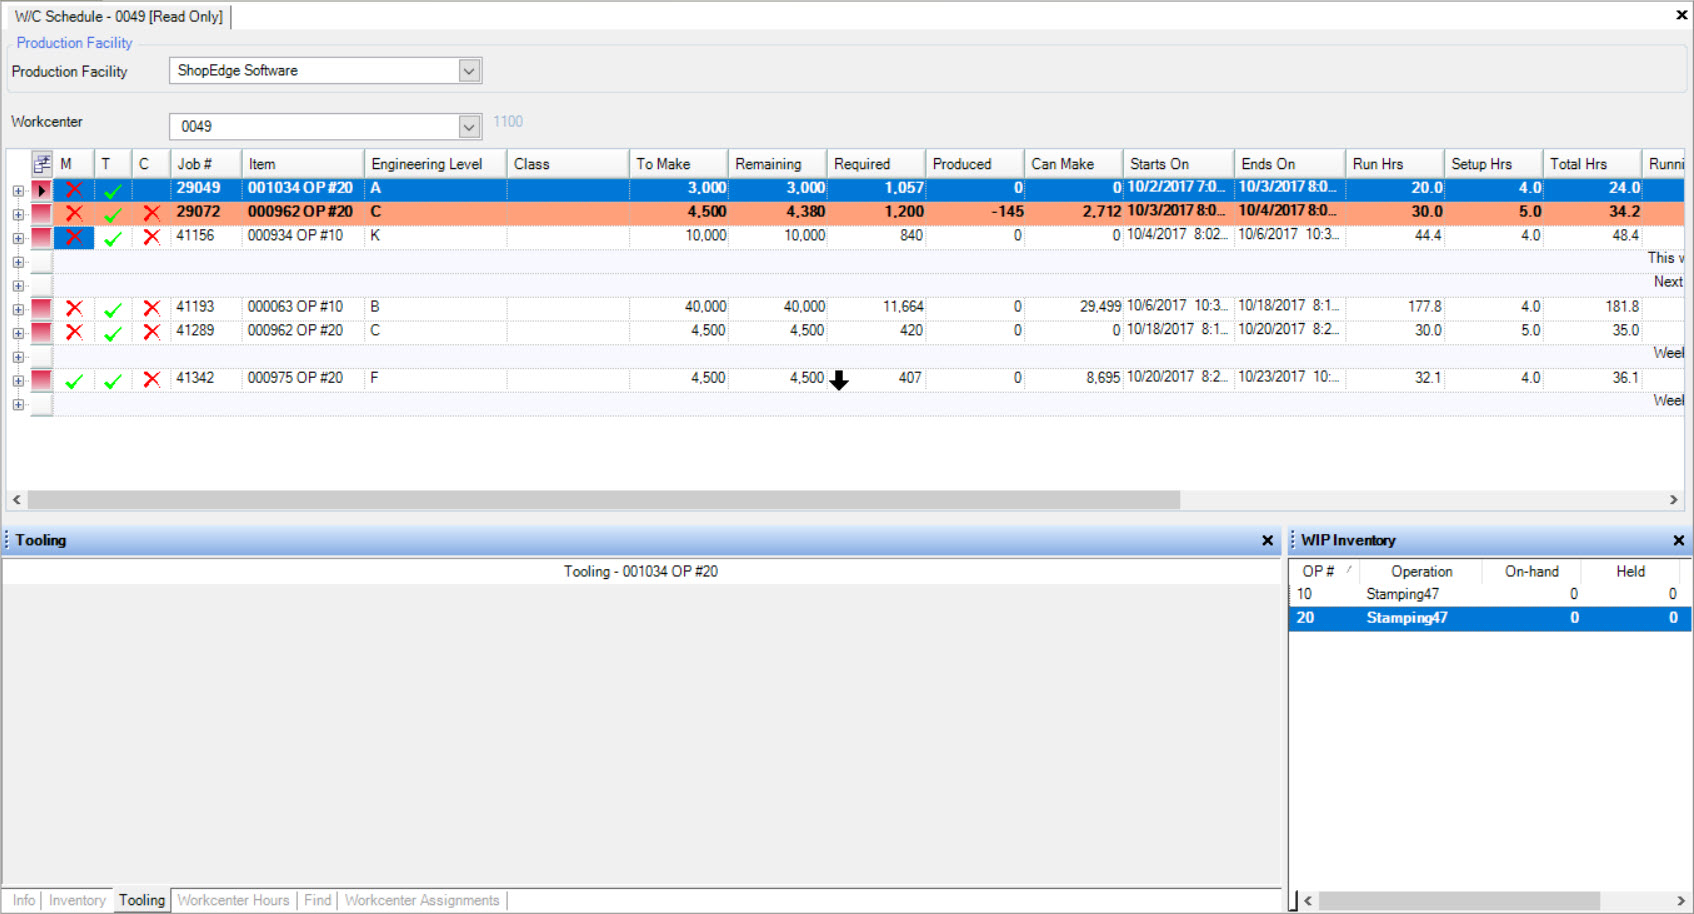Select the Stamping47 OP 20 row
Screen dimensions: 1694x914
point(1490,618)
